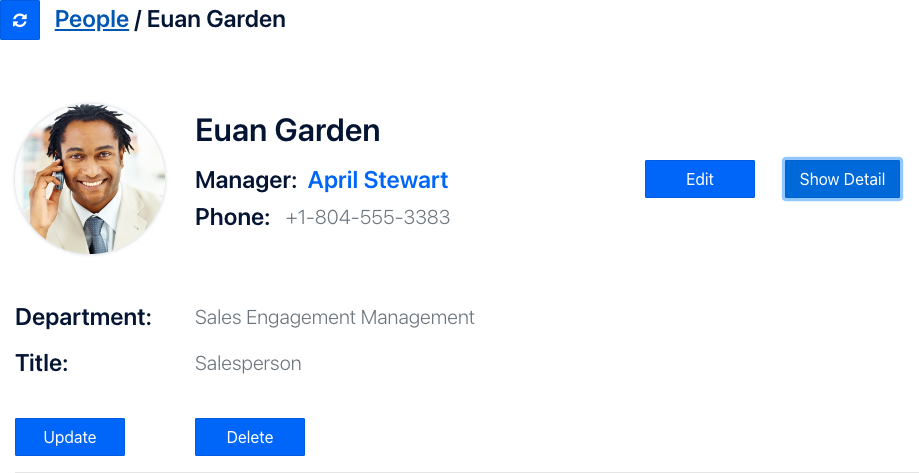Click Euan Garden in the breadcrumb
Viewport: 919px width, 473px height.
(216, 19)
